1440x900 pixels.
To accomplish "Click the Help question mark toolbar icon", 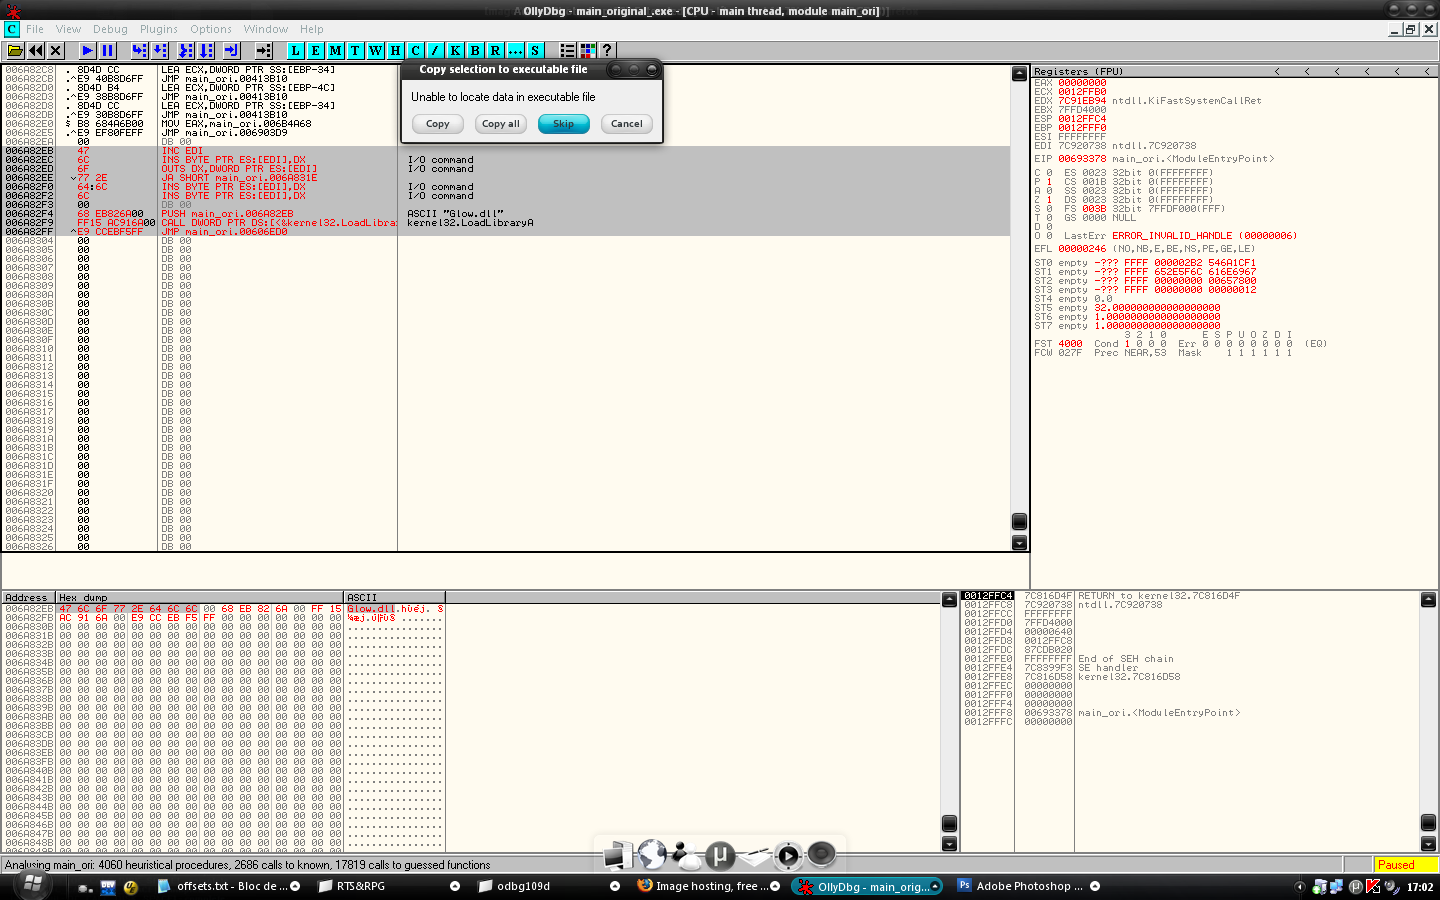I will click(606, 50).
